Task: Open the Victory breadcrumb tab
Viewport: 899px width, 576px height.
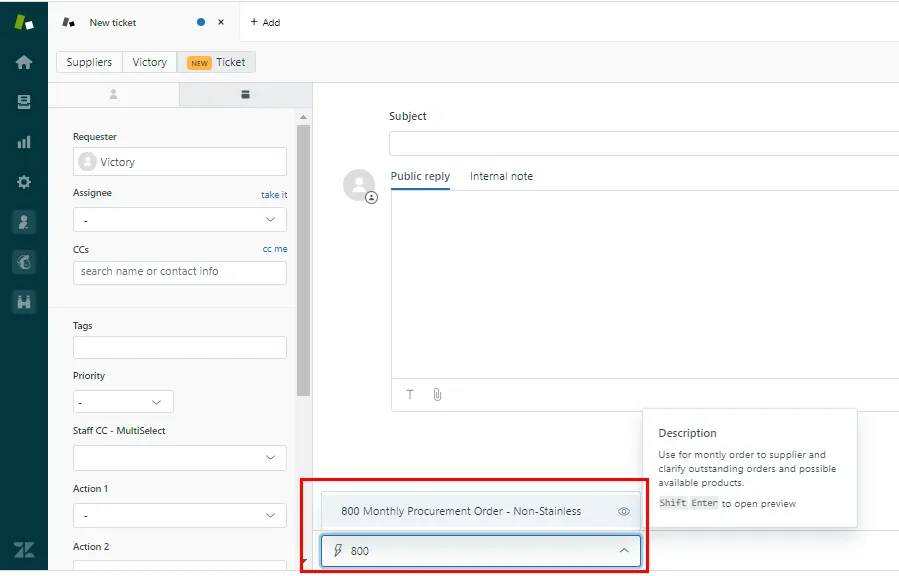Action: pyautogui.click(x=150, y=62)
